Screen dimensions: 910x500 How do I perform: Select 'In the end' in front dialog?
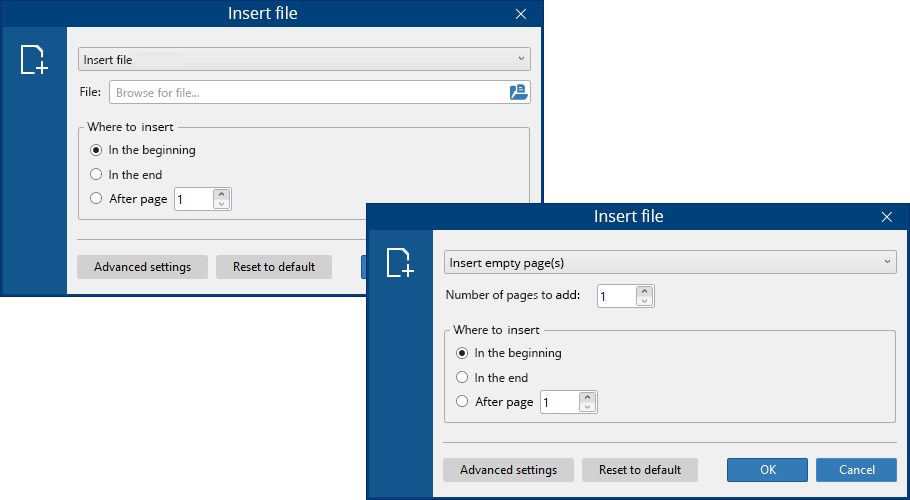(x=462, y=378)
